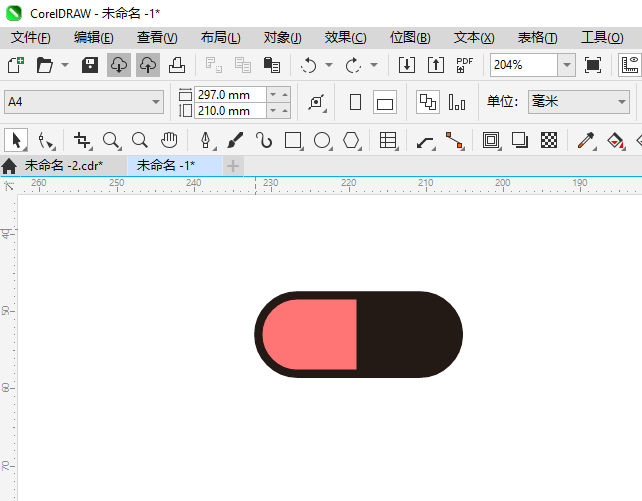
Task: Save the document with the floppy icon
Action: pyautogui.click(x=90, y=65)
